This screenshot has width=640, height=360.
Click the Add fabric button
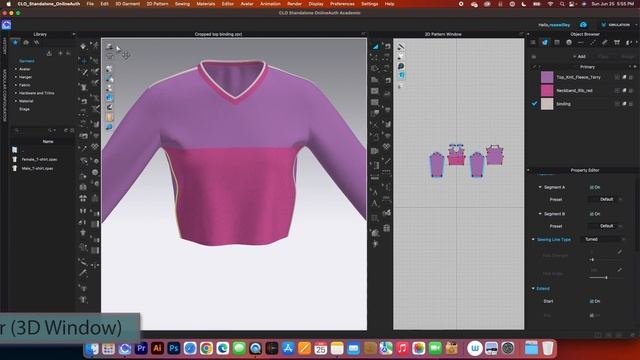click(x=579, y=56)
